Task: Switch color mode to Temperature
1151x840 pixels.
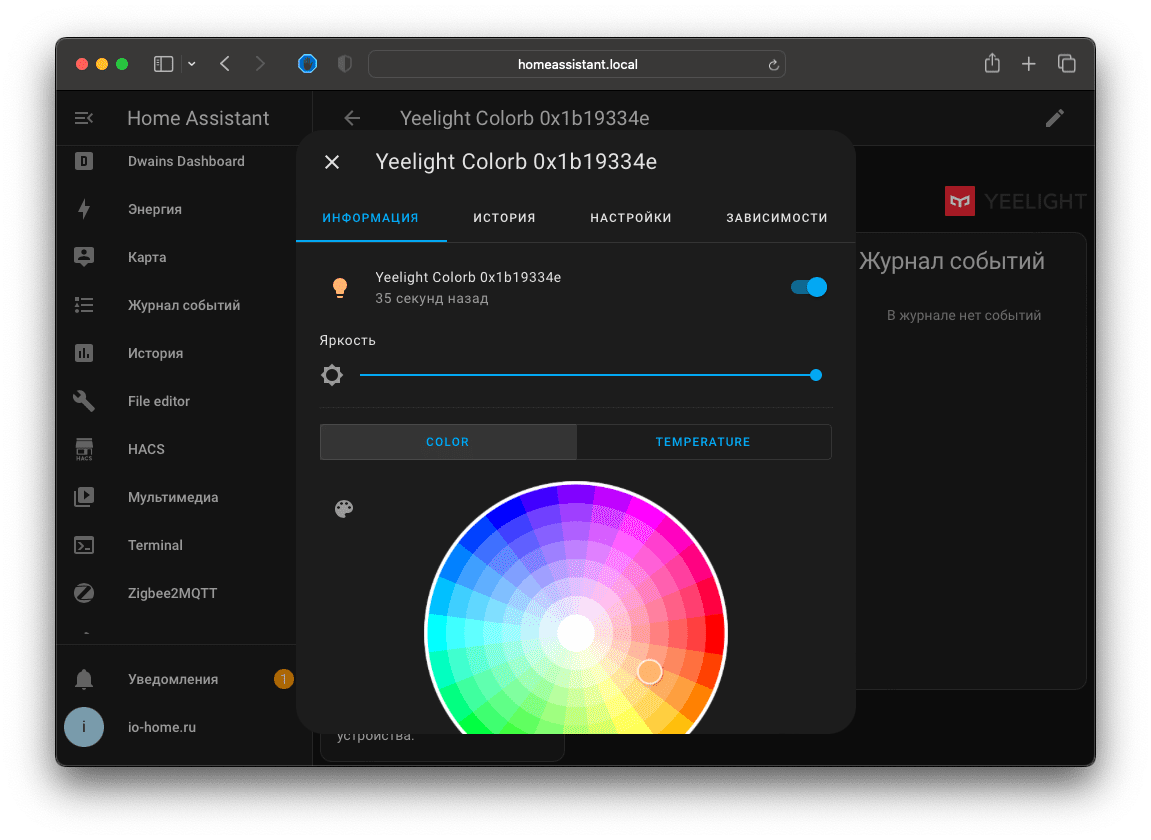Action: 703,442
